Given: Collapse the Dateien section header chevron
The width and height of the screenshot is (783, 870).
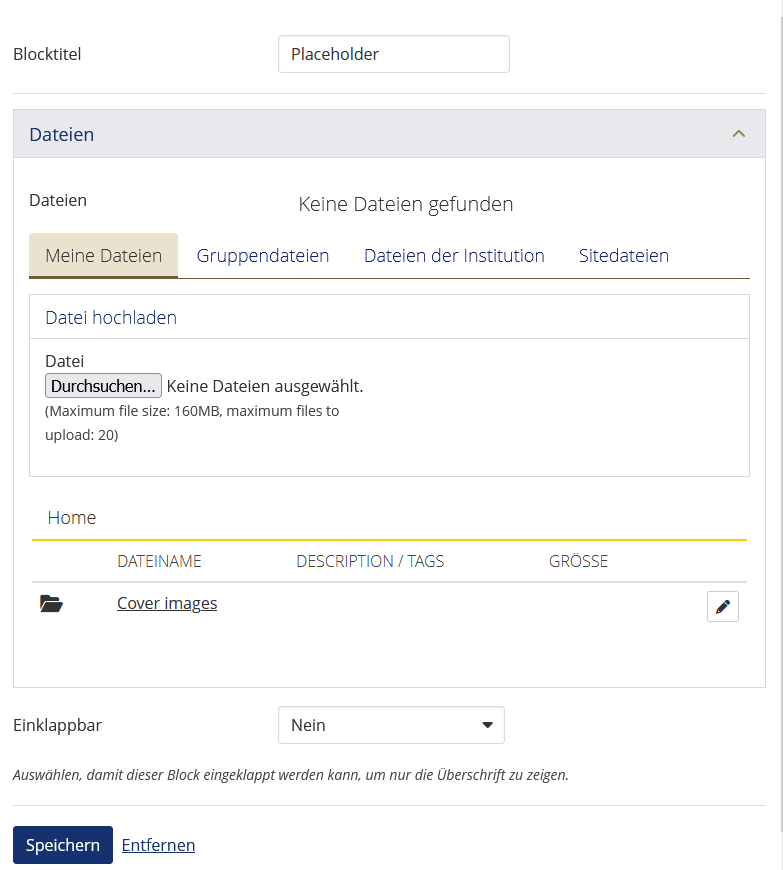Looking at the screenshot, I should [739, 134].
